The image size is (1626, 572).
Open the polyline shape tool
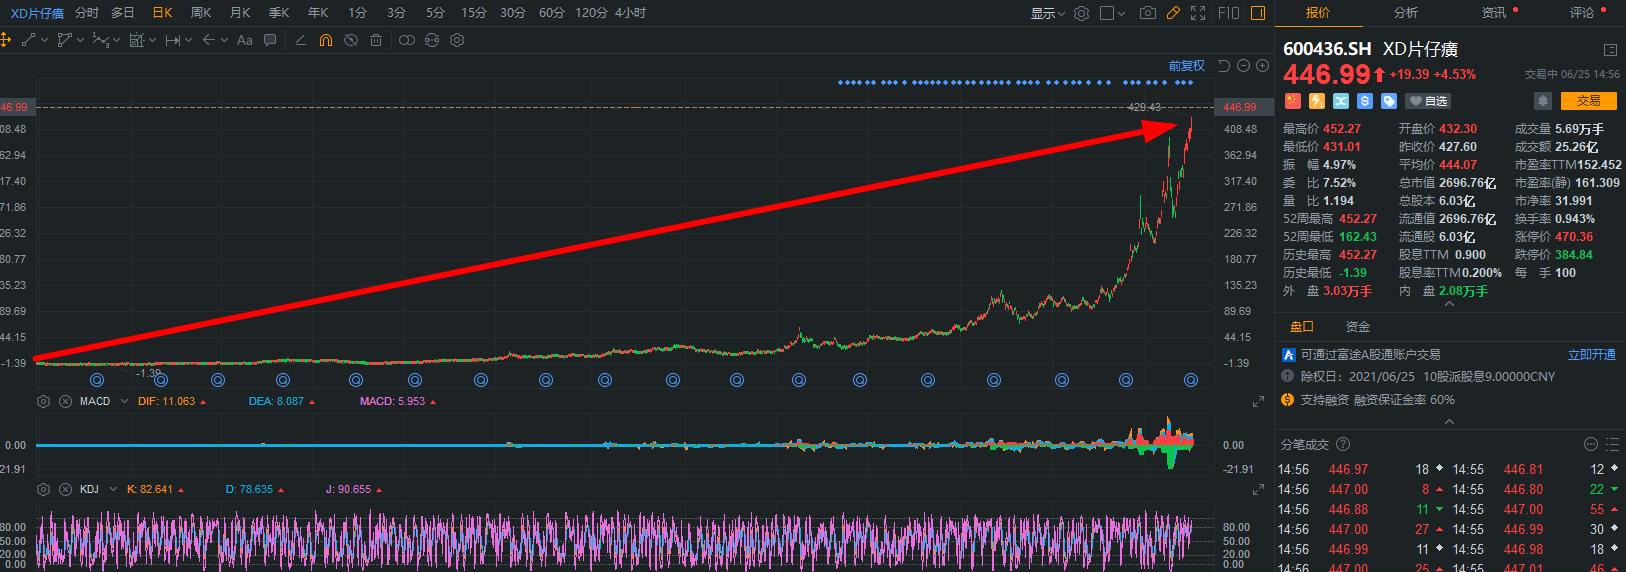click(65, 40)
